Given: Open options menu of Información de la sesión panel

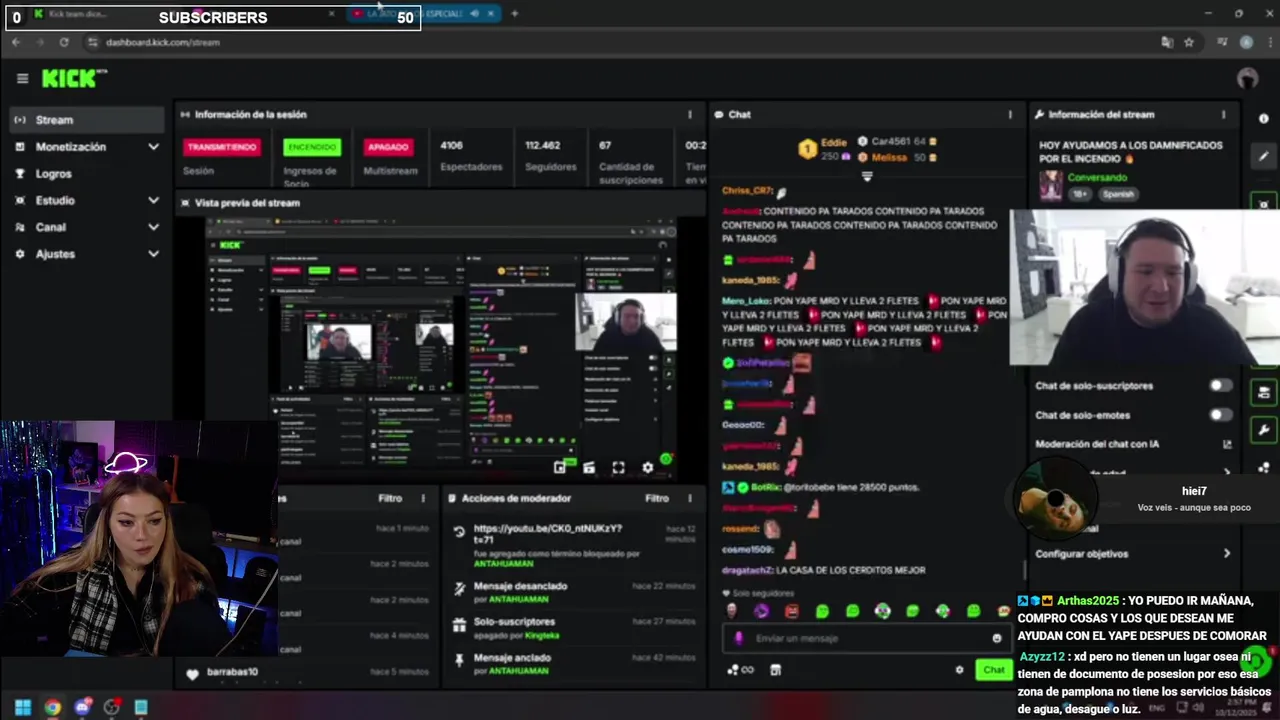Looking at the screenshot, I should (689, 114).
